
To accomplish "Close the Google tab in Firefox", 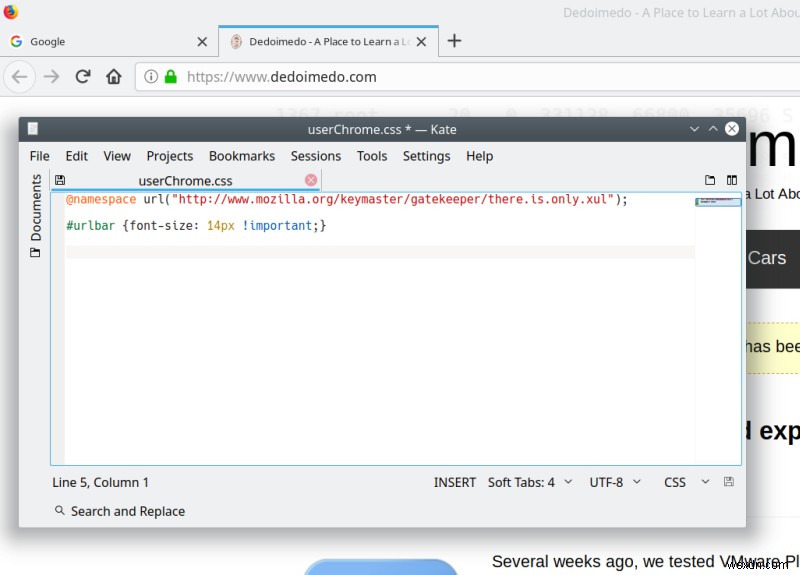I will point(202,42).
